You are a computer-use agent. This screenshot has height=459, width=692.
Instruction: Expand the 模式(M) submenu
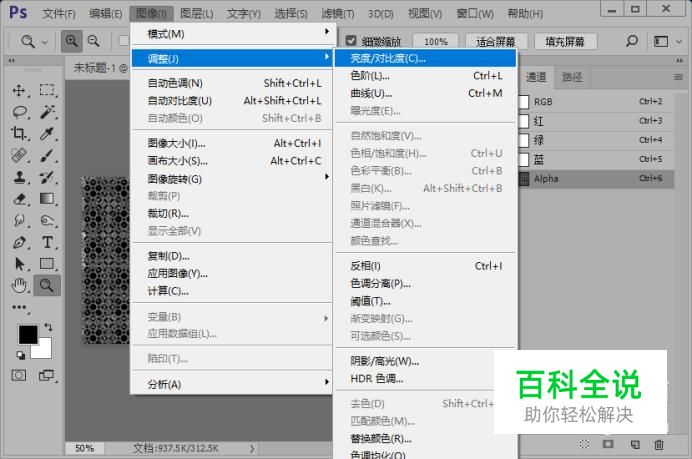click(232, 34)
